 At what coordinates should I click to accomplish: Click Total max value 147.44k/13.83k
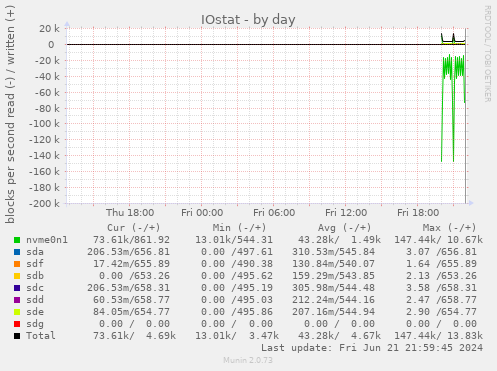pos(439,336)
